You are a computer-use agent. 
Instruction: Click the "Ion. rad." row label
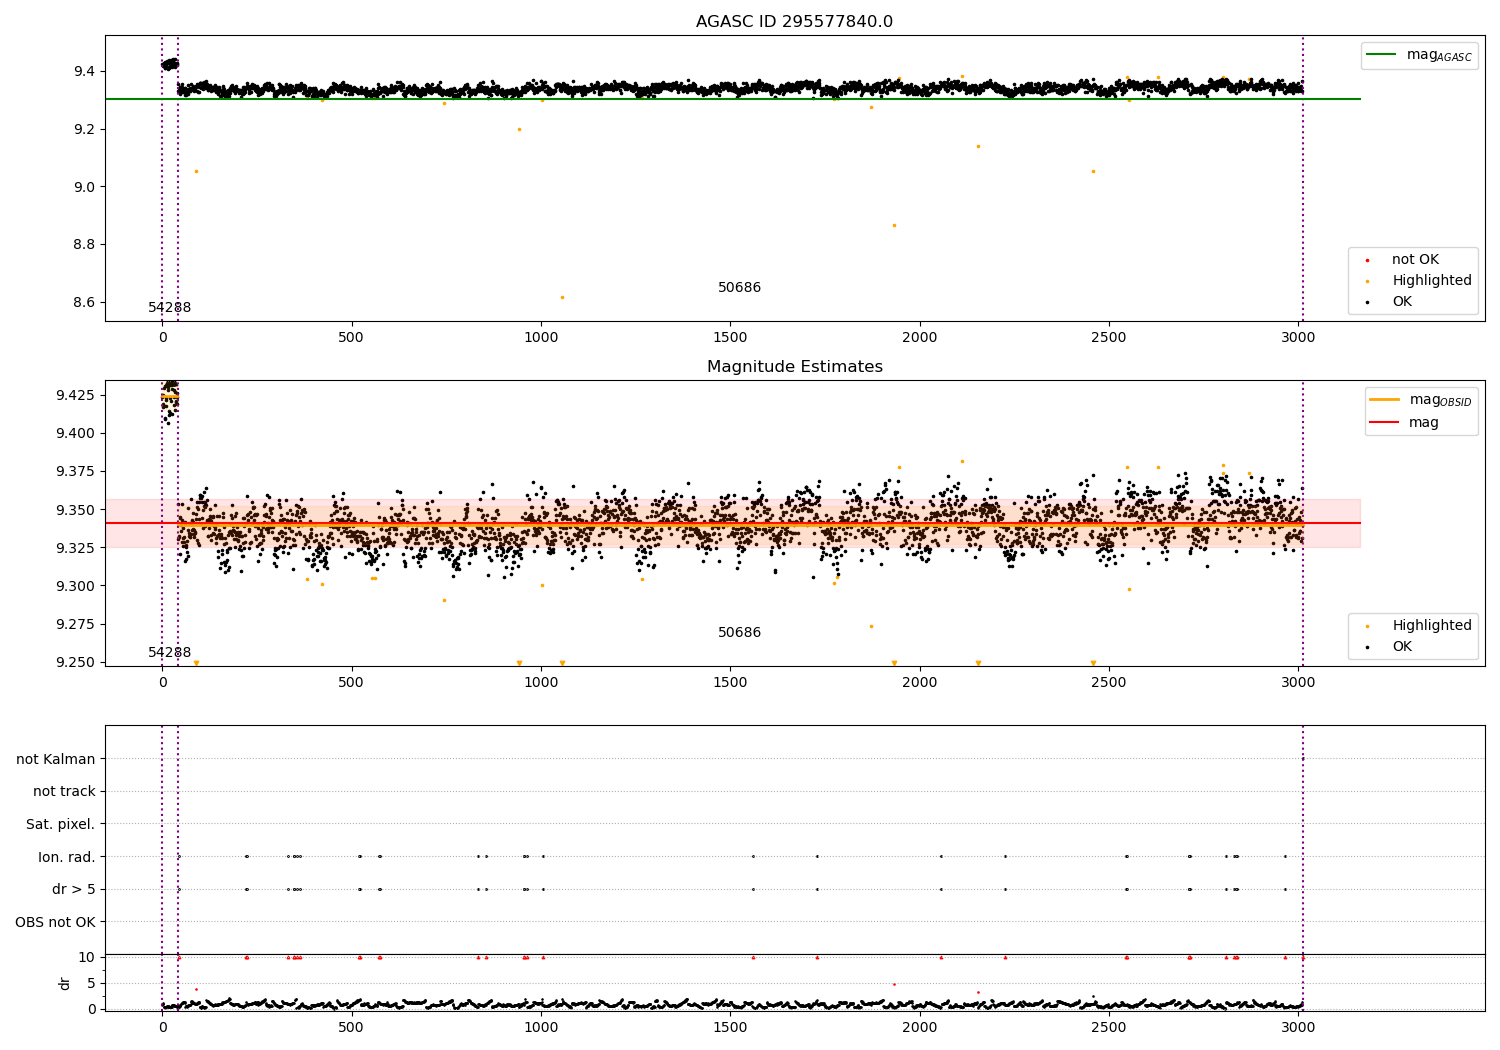coord(67,857)
